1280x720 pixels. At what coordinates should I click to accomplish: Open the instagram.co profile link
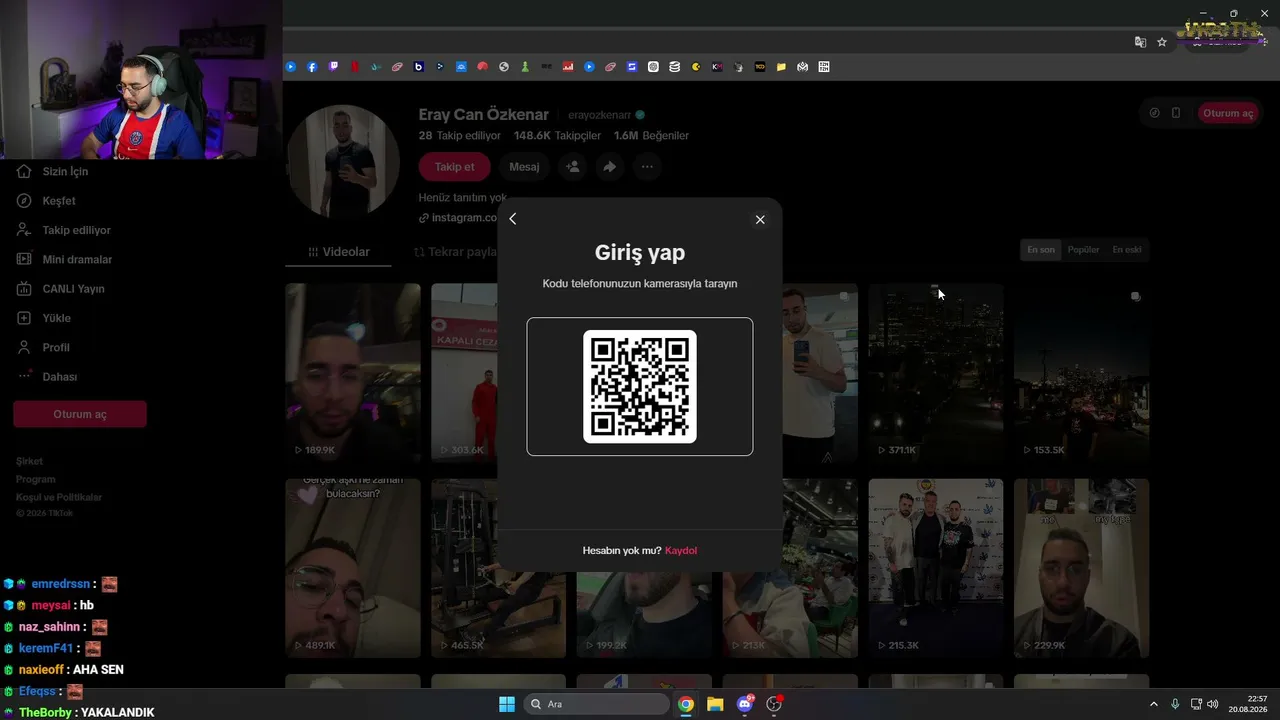tap(458, 218)
